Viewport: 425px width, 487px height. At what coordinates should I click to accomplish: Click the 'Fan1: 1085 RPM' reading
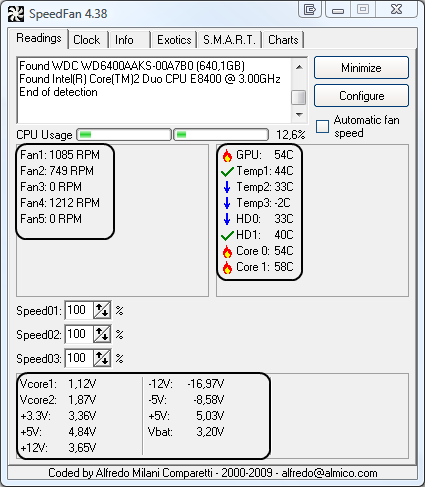pyautogui.click(x=60, y=155)
